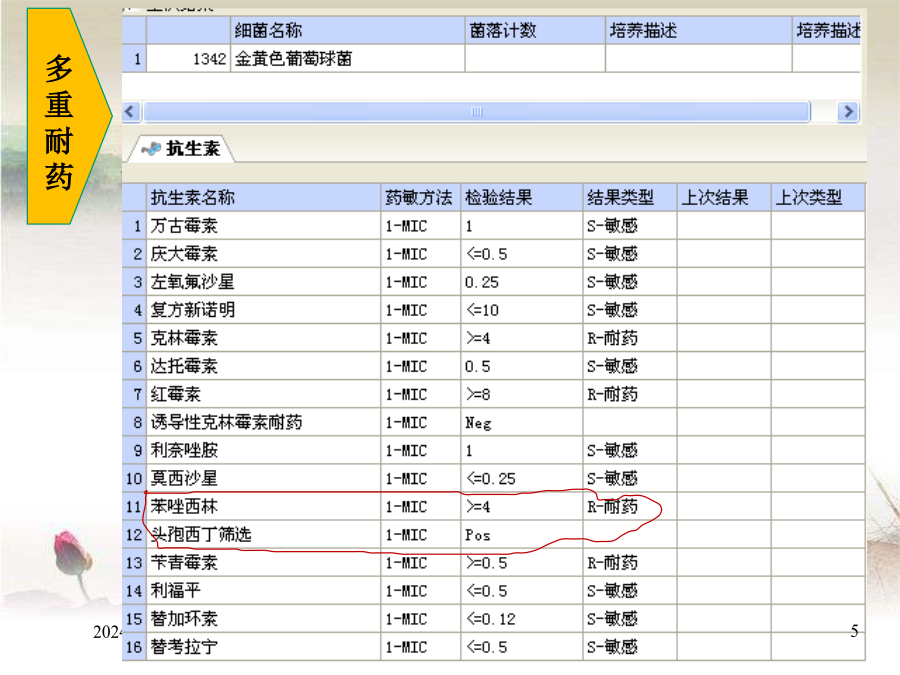Viewport: 900px width, 675px height.
Task: Click the icon on the 抗生素 tab
Action: click(151, 149)
